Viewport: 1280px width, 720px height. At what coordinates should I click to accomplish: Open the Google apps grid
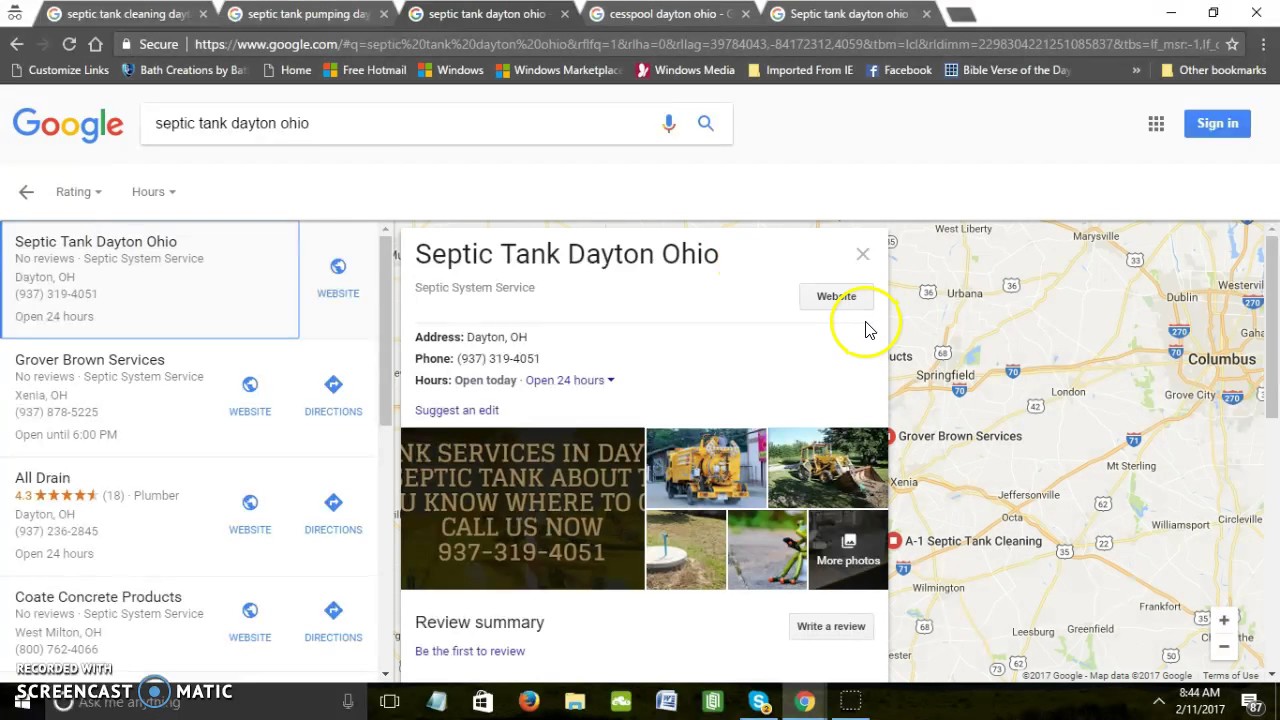pos(1156,123)
